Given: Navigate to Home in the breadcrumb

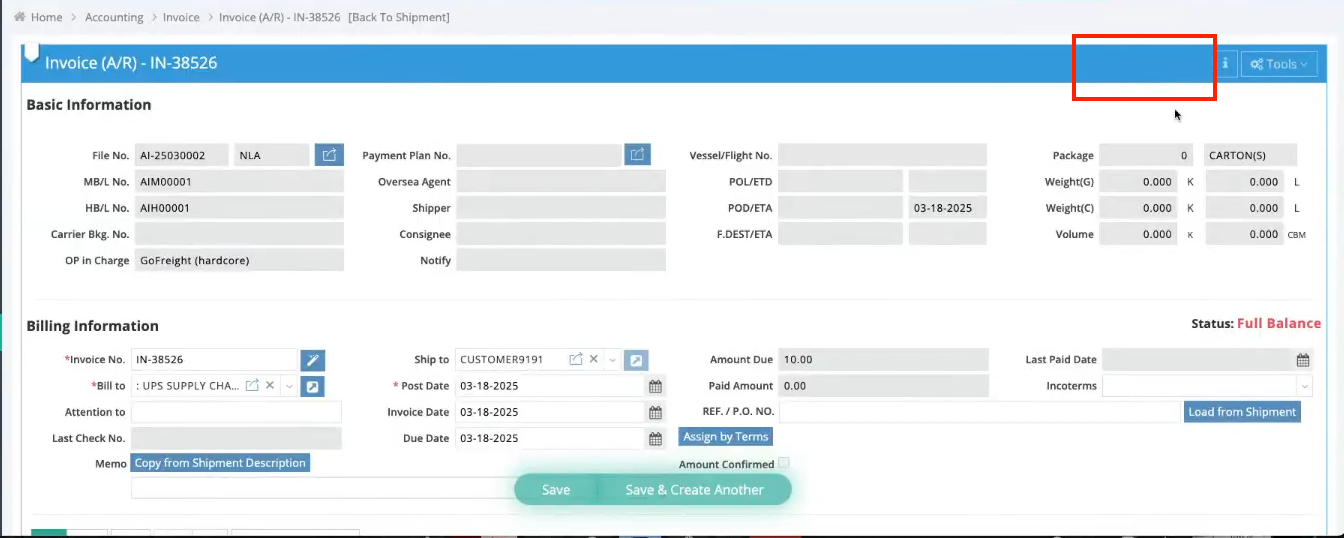Looking at the screenshot, I should pyautogui.click(x=46, y=17).
